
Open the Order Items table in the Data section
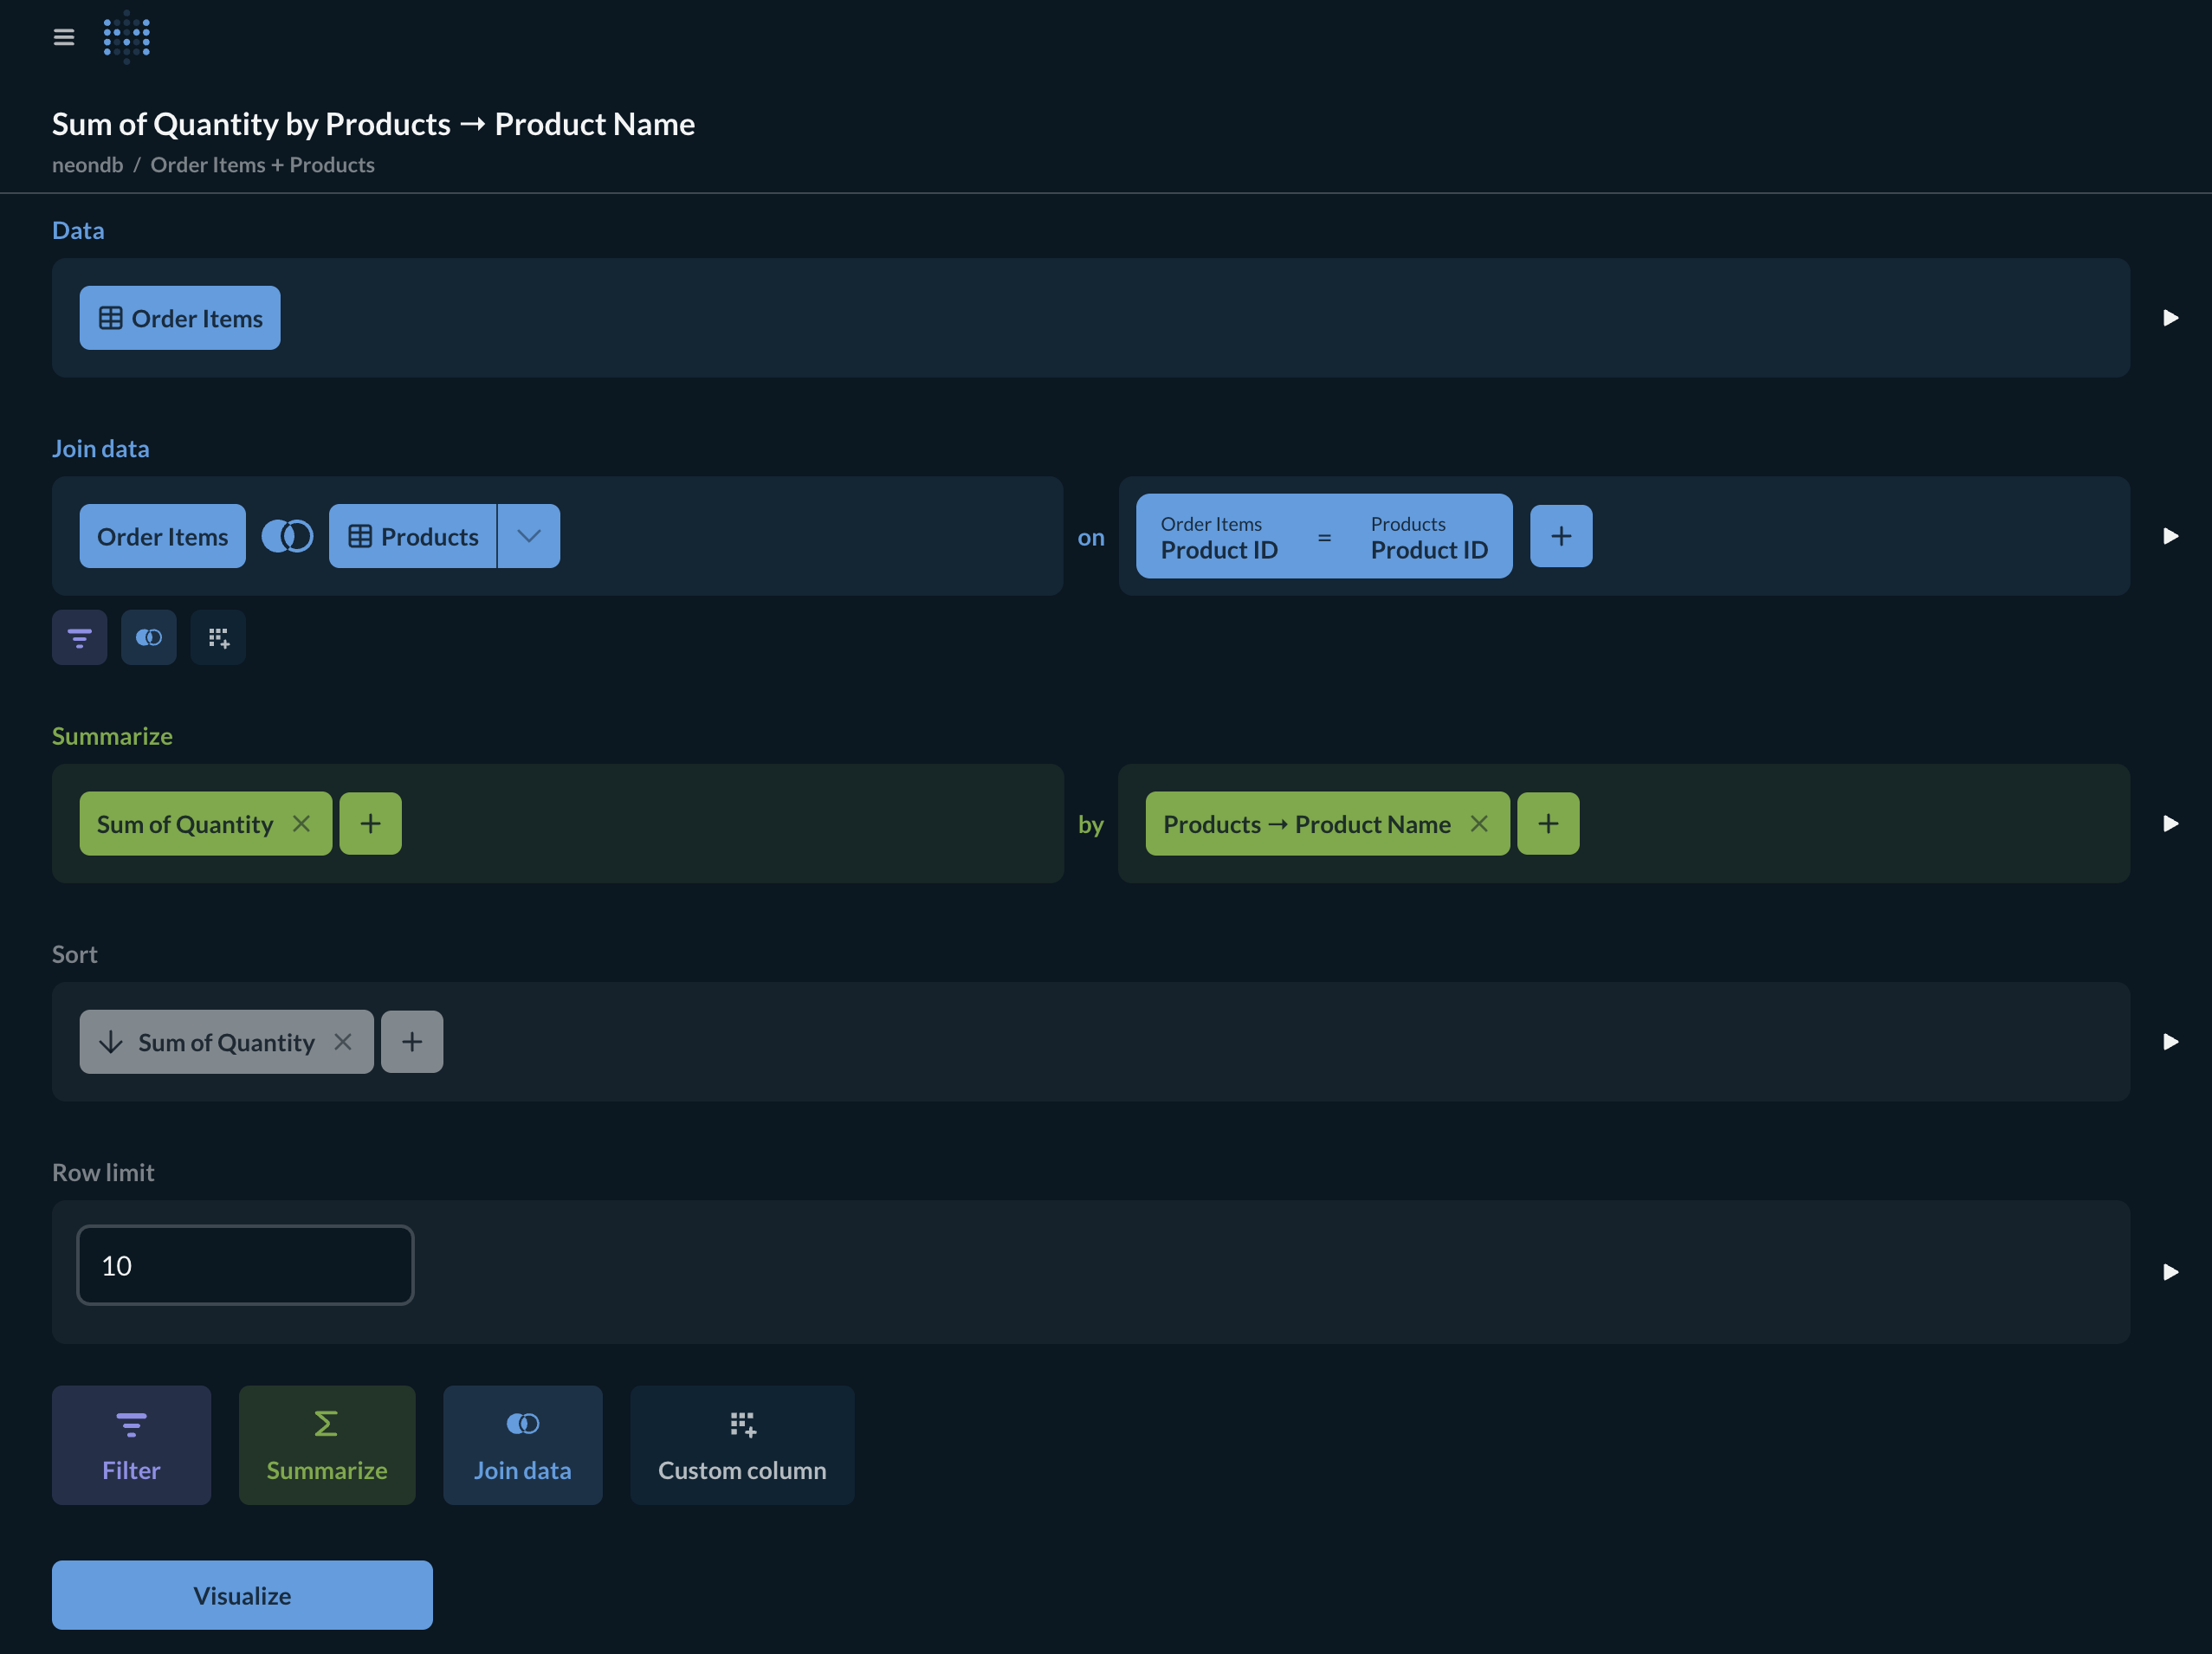[x=180, y=318]
